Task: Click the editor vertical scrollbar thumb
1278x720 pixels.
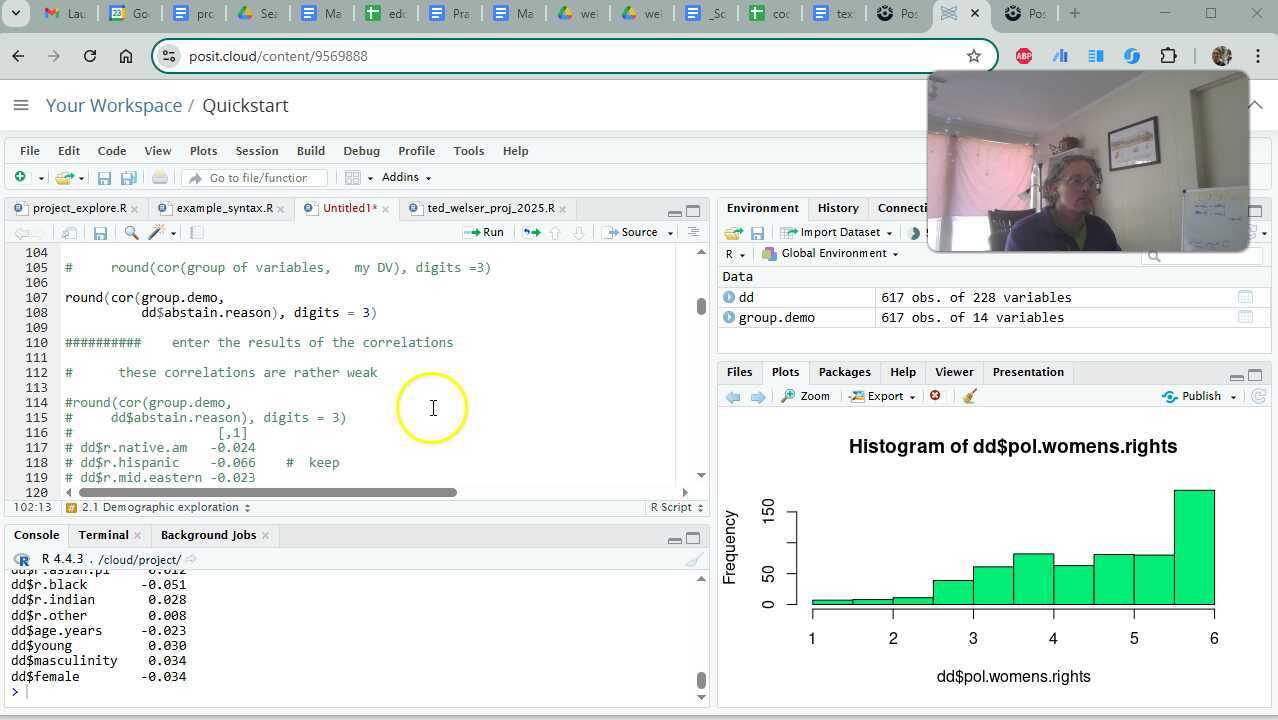Action: tap(701, 306)
